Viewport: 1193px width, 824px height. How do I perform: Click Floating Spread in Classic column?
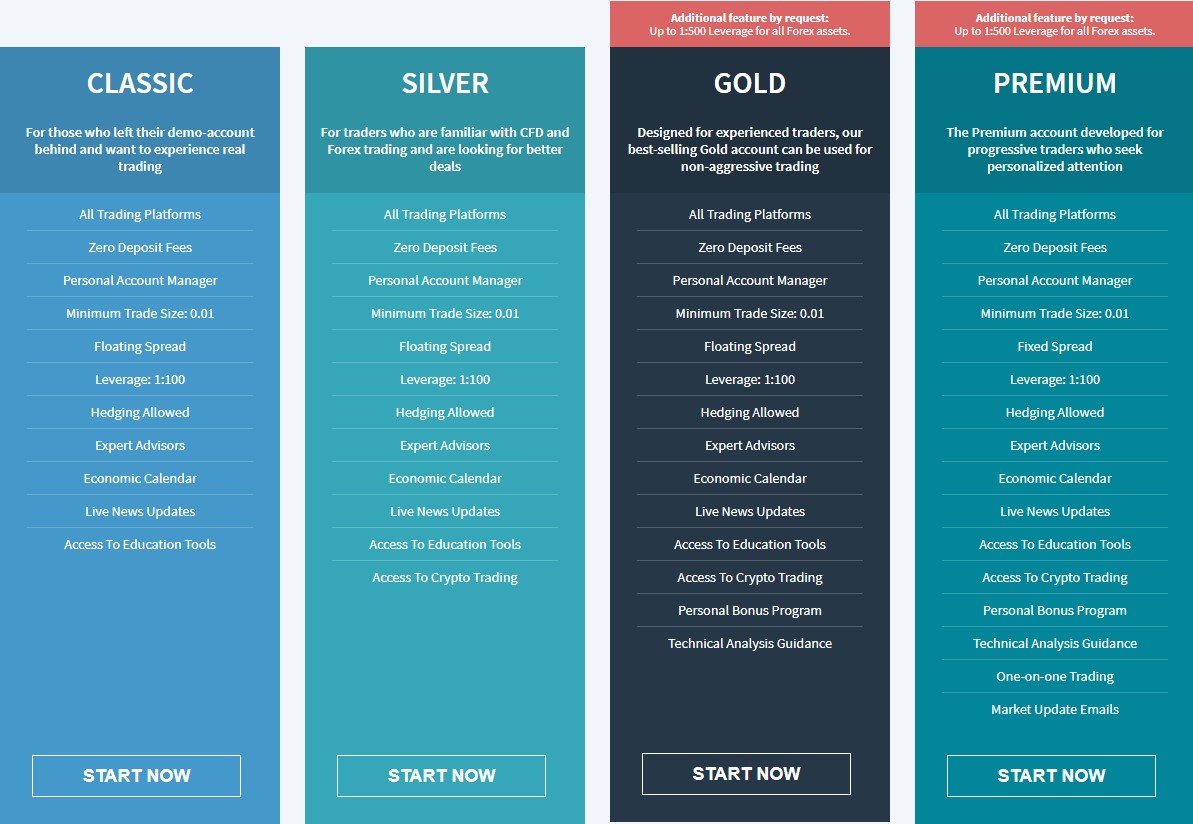tap(140, 346)
